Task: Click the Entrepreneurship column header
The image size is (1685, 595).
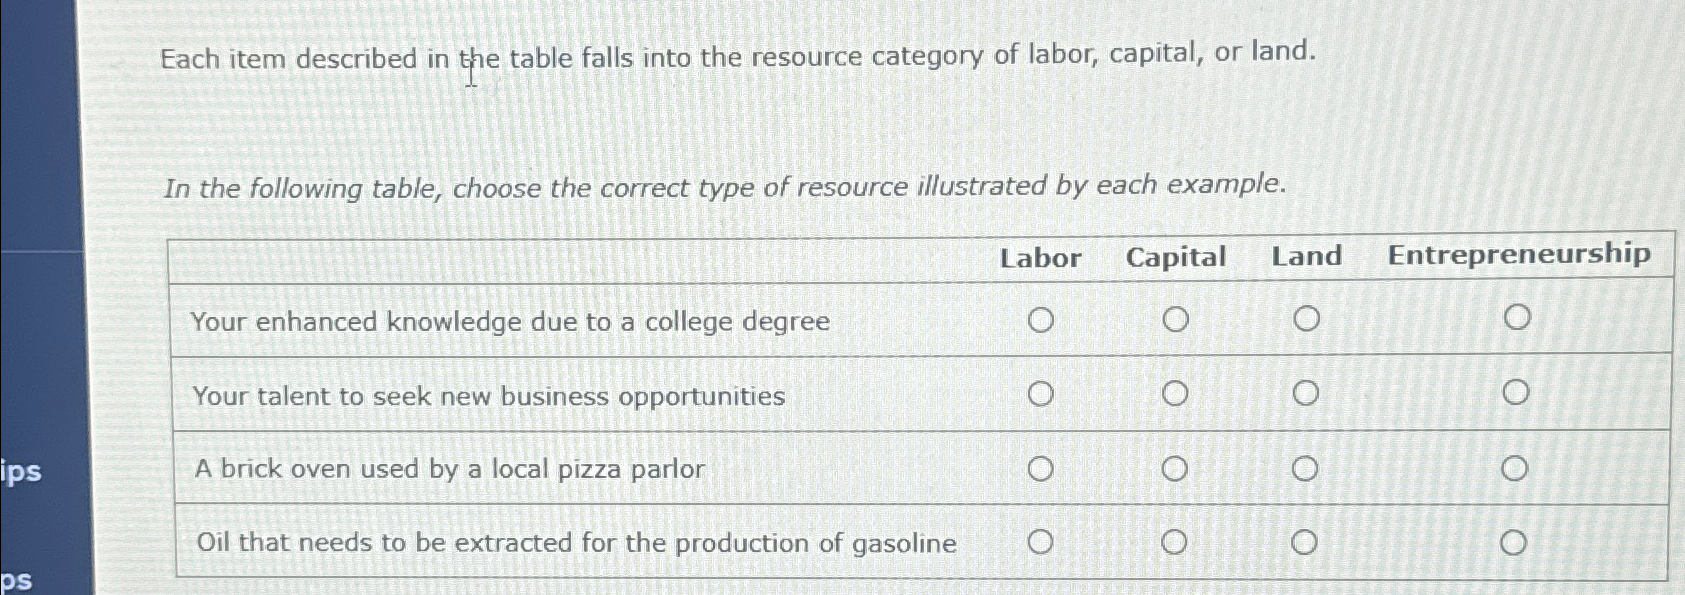Action: tap(1520, 255)
